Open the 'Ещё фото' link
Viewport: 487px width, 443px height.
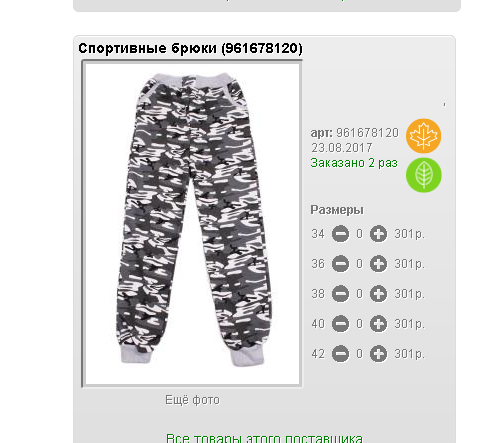pyautogui.click(x=192, y=400)
